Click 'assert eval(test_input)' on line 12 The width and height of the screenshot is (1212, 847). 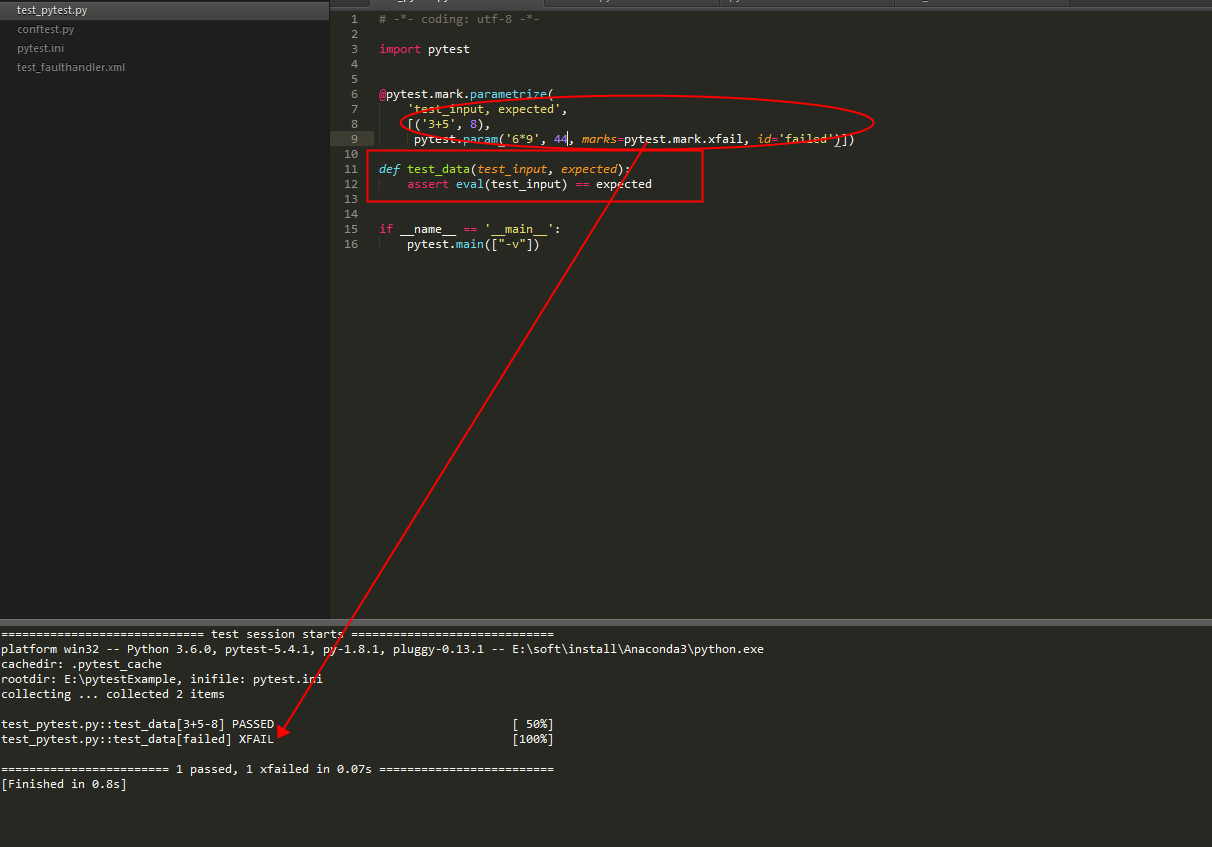point(487,184)
